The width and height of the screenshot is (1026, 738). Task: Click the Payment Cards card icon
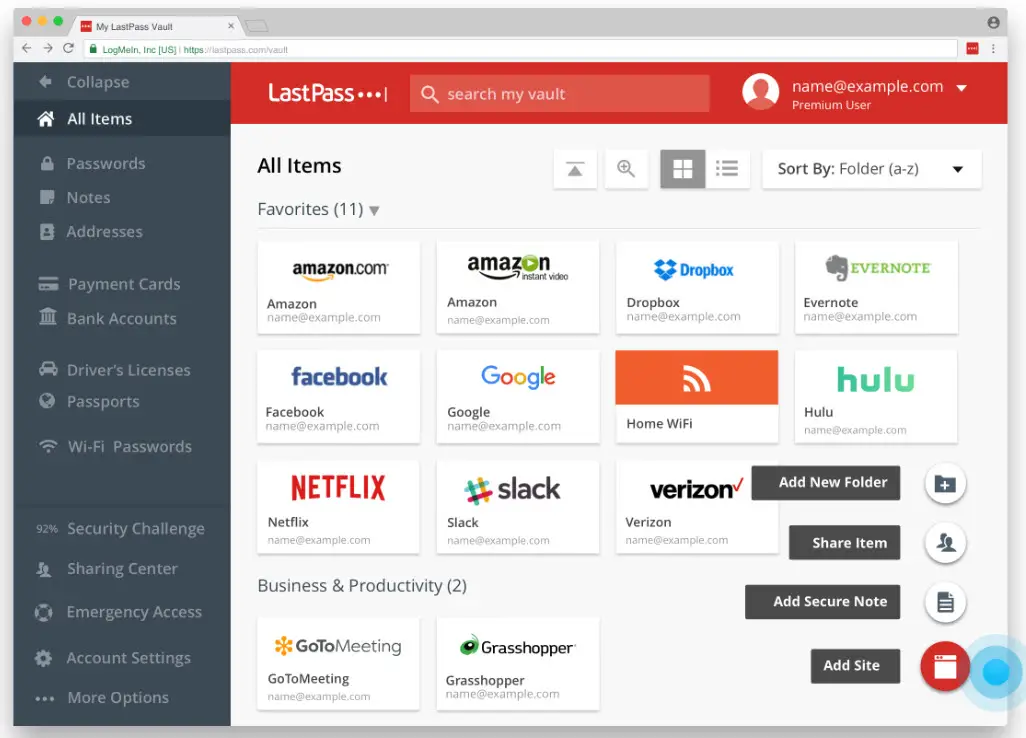pos(48,284)
